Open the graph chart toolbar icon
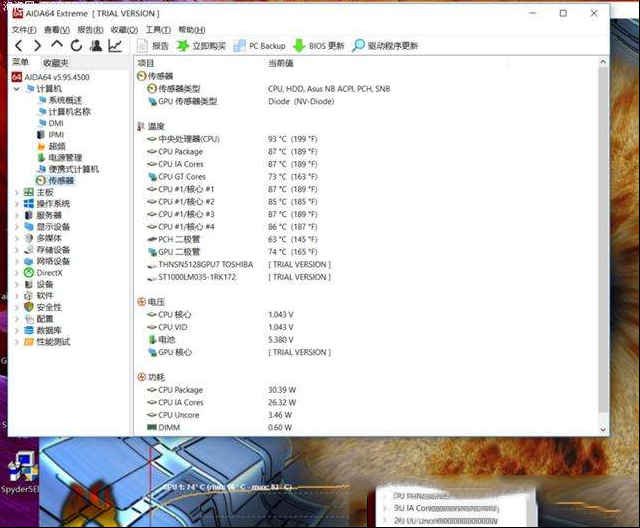The height and width of the screenshot is (528, 640). 115,46
